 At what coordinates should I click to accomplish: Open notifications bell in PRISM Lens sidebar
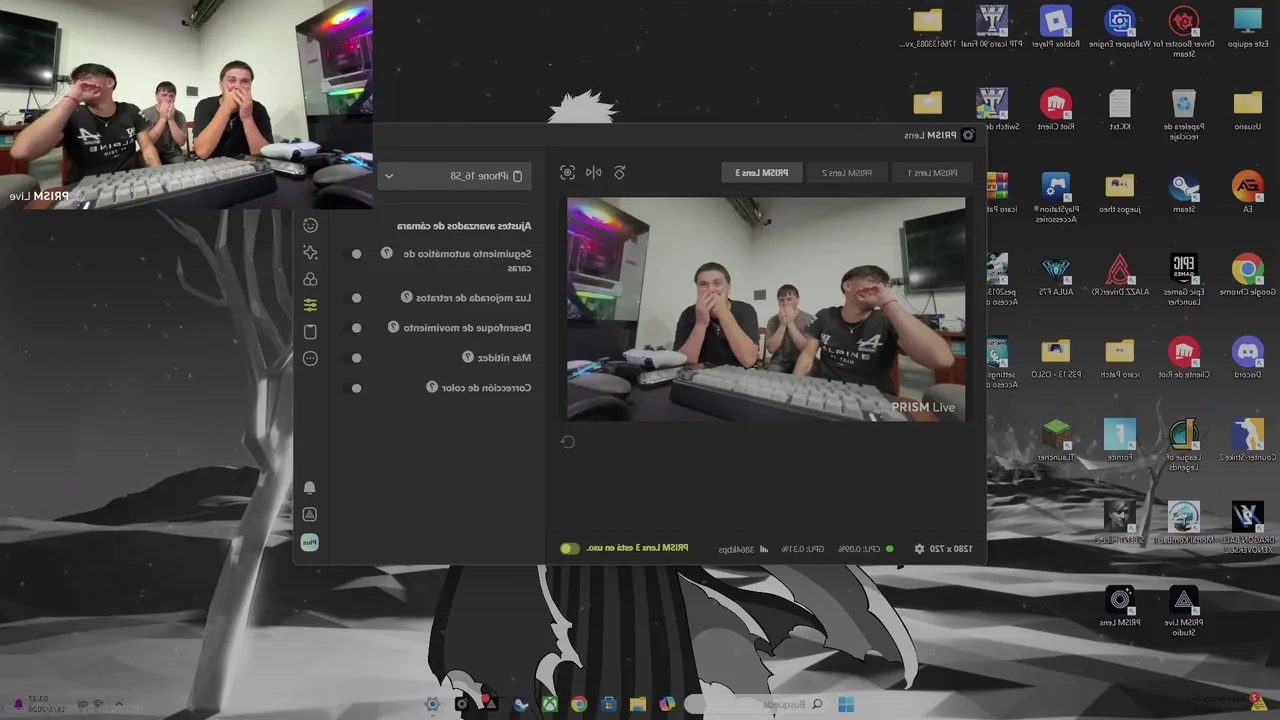309,487
